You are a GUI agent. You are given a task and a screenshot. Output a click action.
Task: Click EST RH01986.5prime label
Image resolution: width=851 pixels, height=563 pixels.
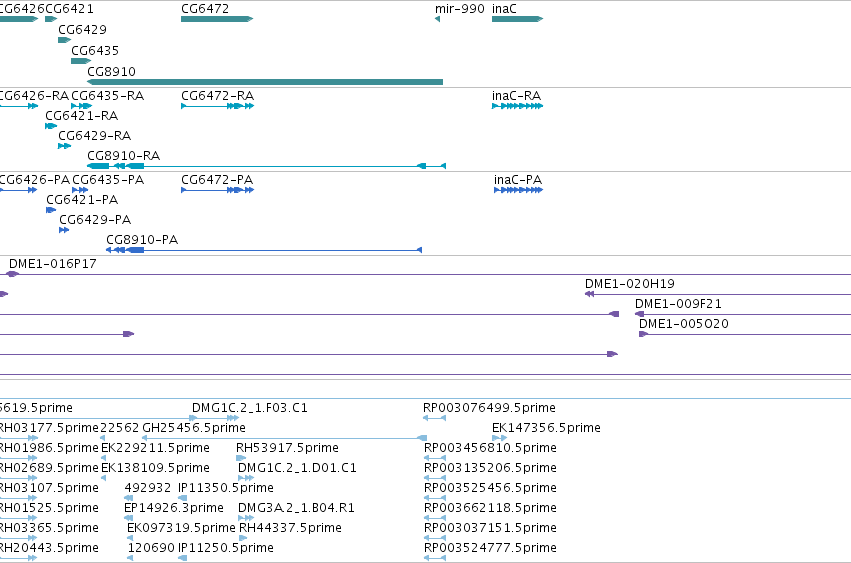click(49, 448)
